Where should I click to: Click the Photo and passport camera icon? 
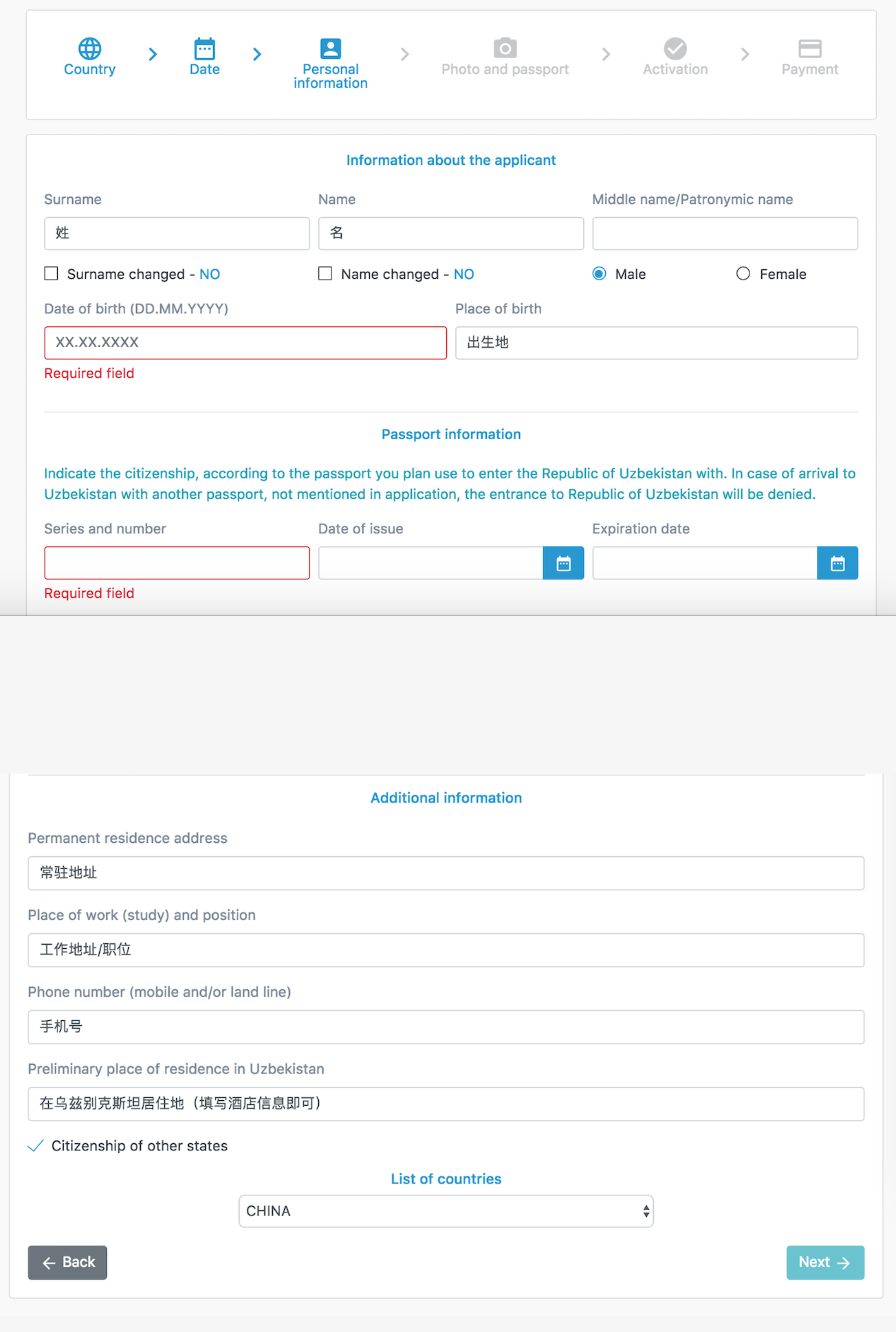click(x=505, y=48)
